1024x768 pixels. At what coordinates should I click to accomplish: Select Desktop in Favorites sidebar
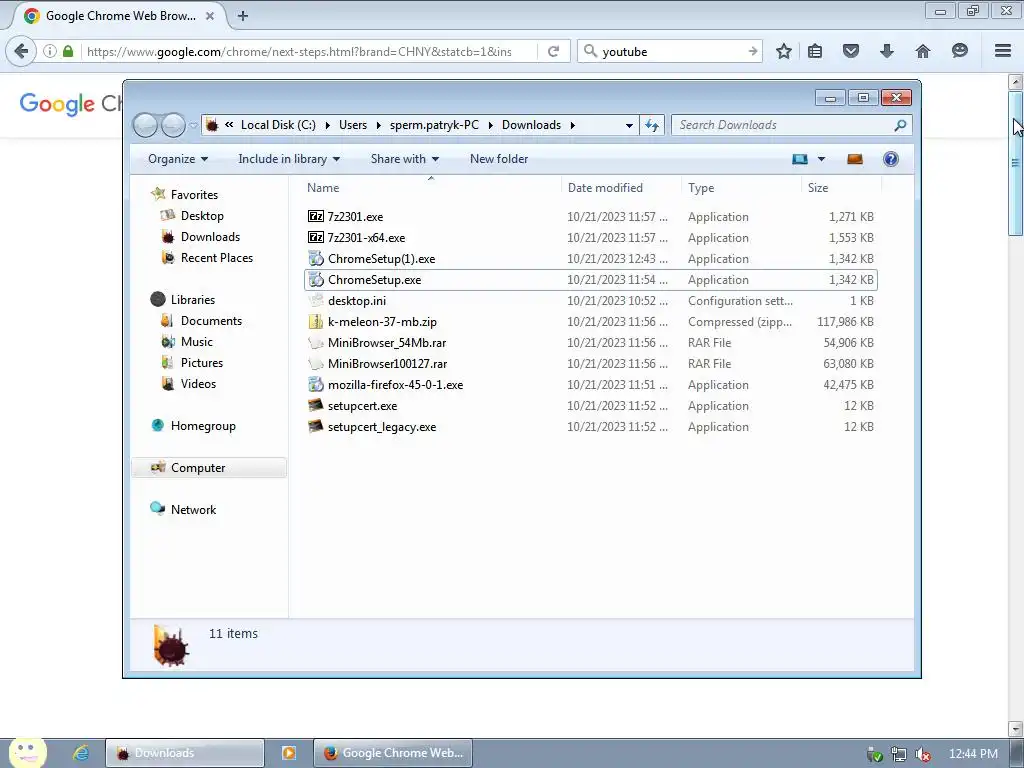202,216
